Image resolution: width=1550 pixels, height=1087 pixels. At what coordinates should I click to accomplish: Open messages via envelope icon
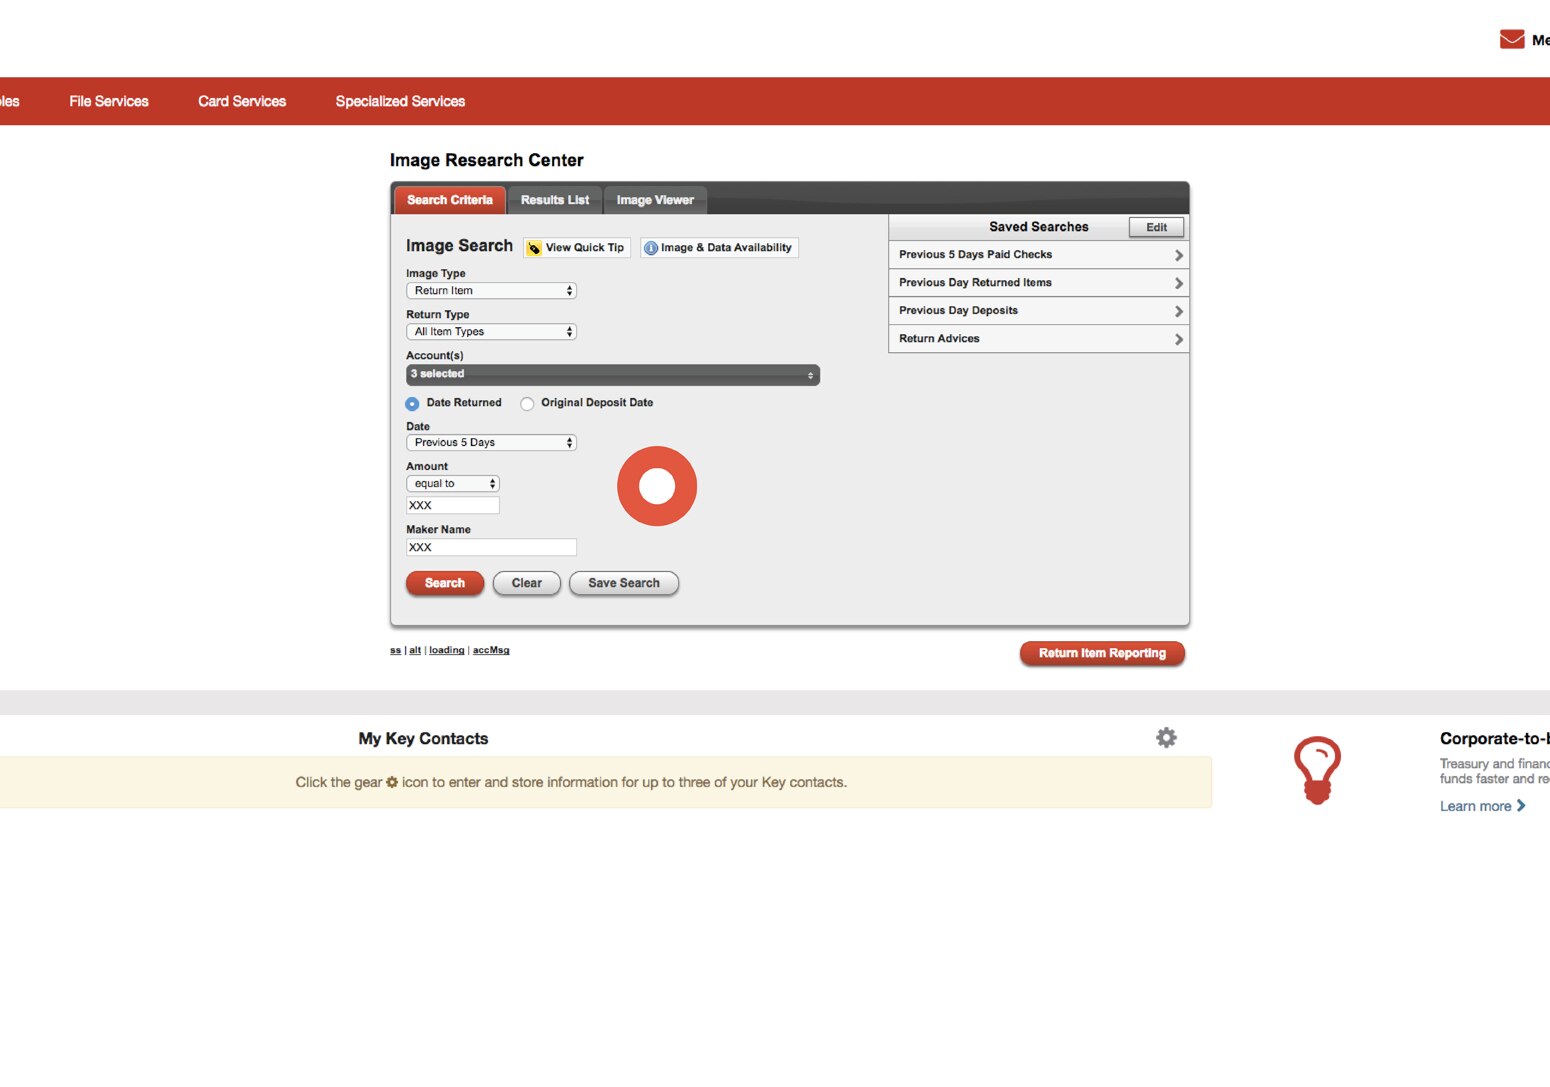pos(1510,39)
